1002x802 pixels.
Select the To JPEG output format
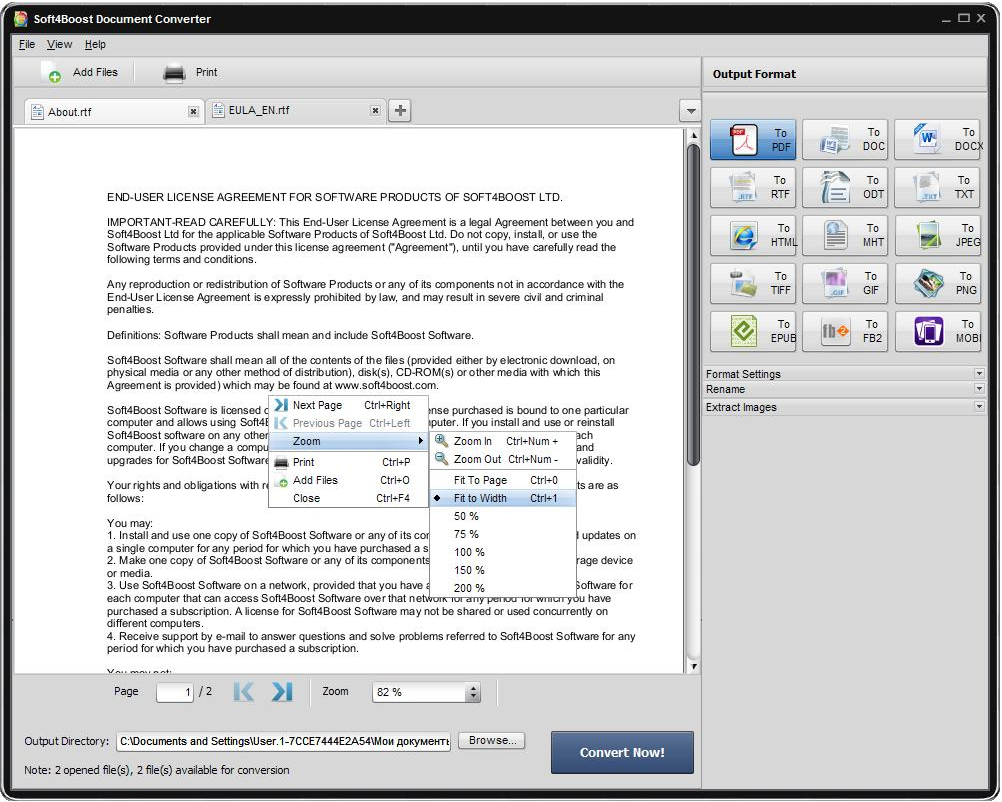coord(937,235)
